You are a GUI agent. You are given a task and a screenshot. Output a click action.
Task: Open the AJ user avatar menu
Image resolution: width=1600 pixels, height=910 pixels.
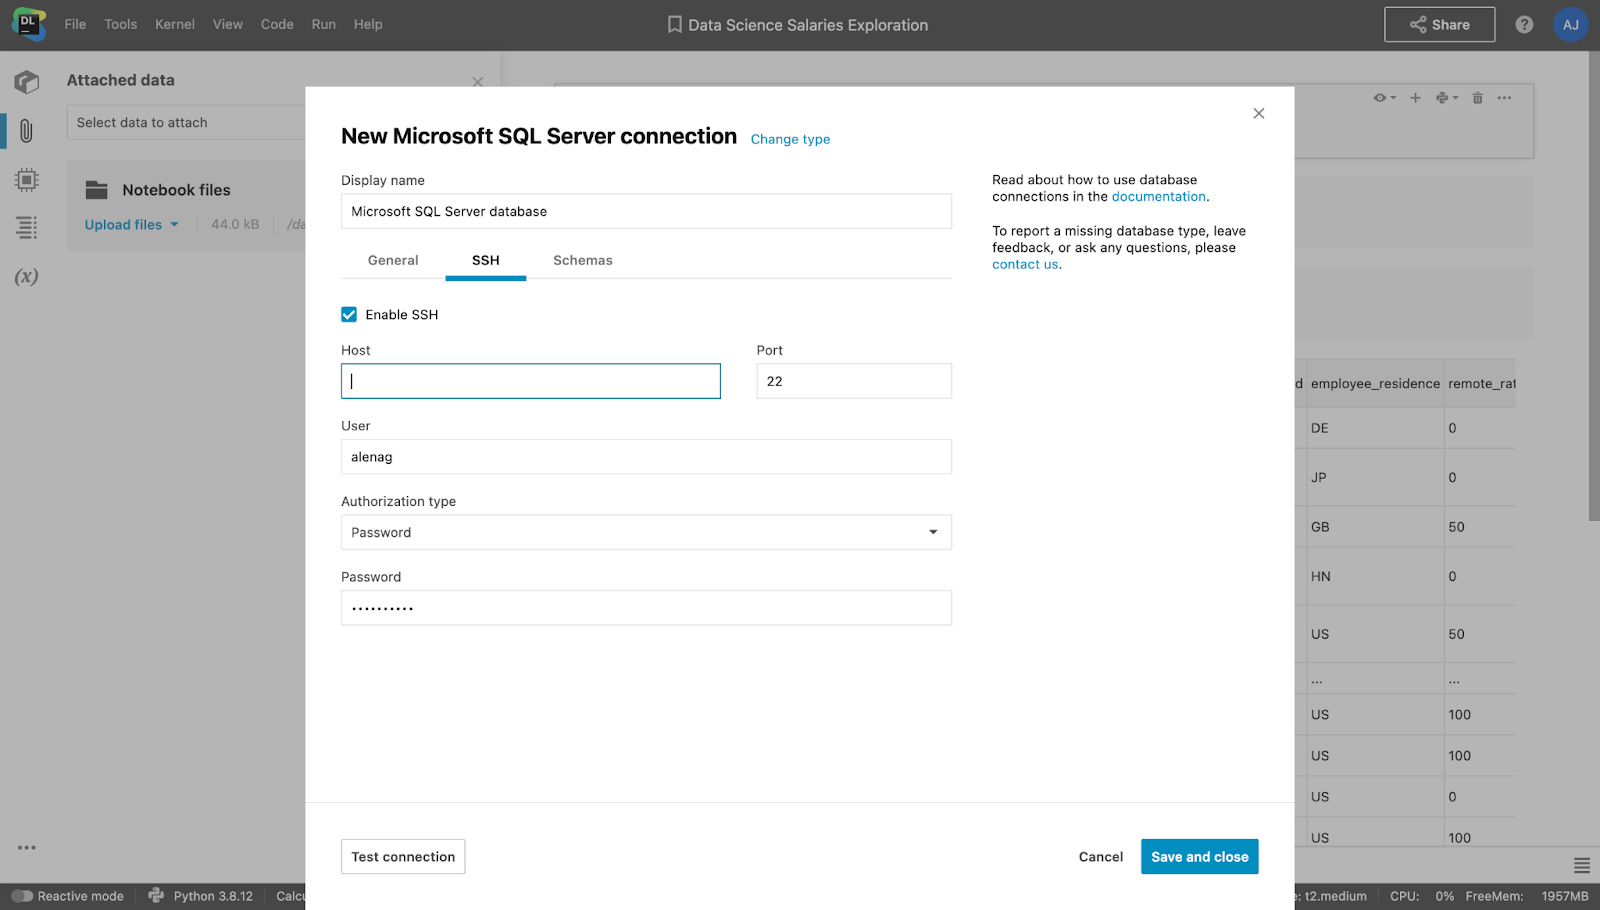pos(1571,25)
